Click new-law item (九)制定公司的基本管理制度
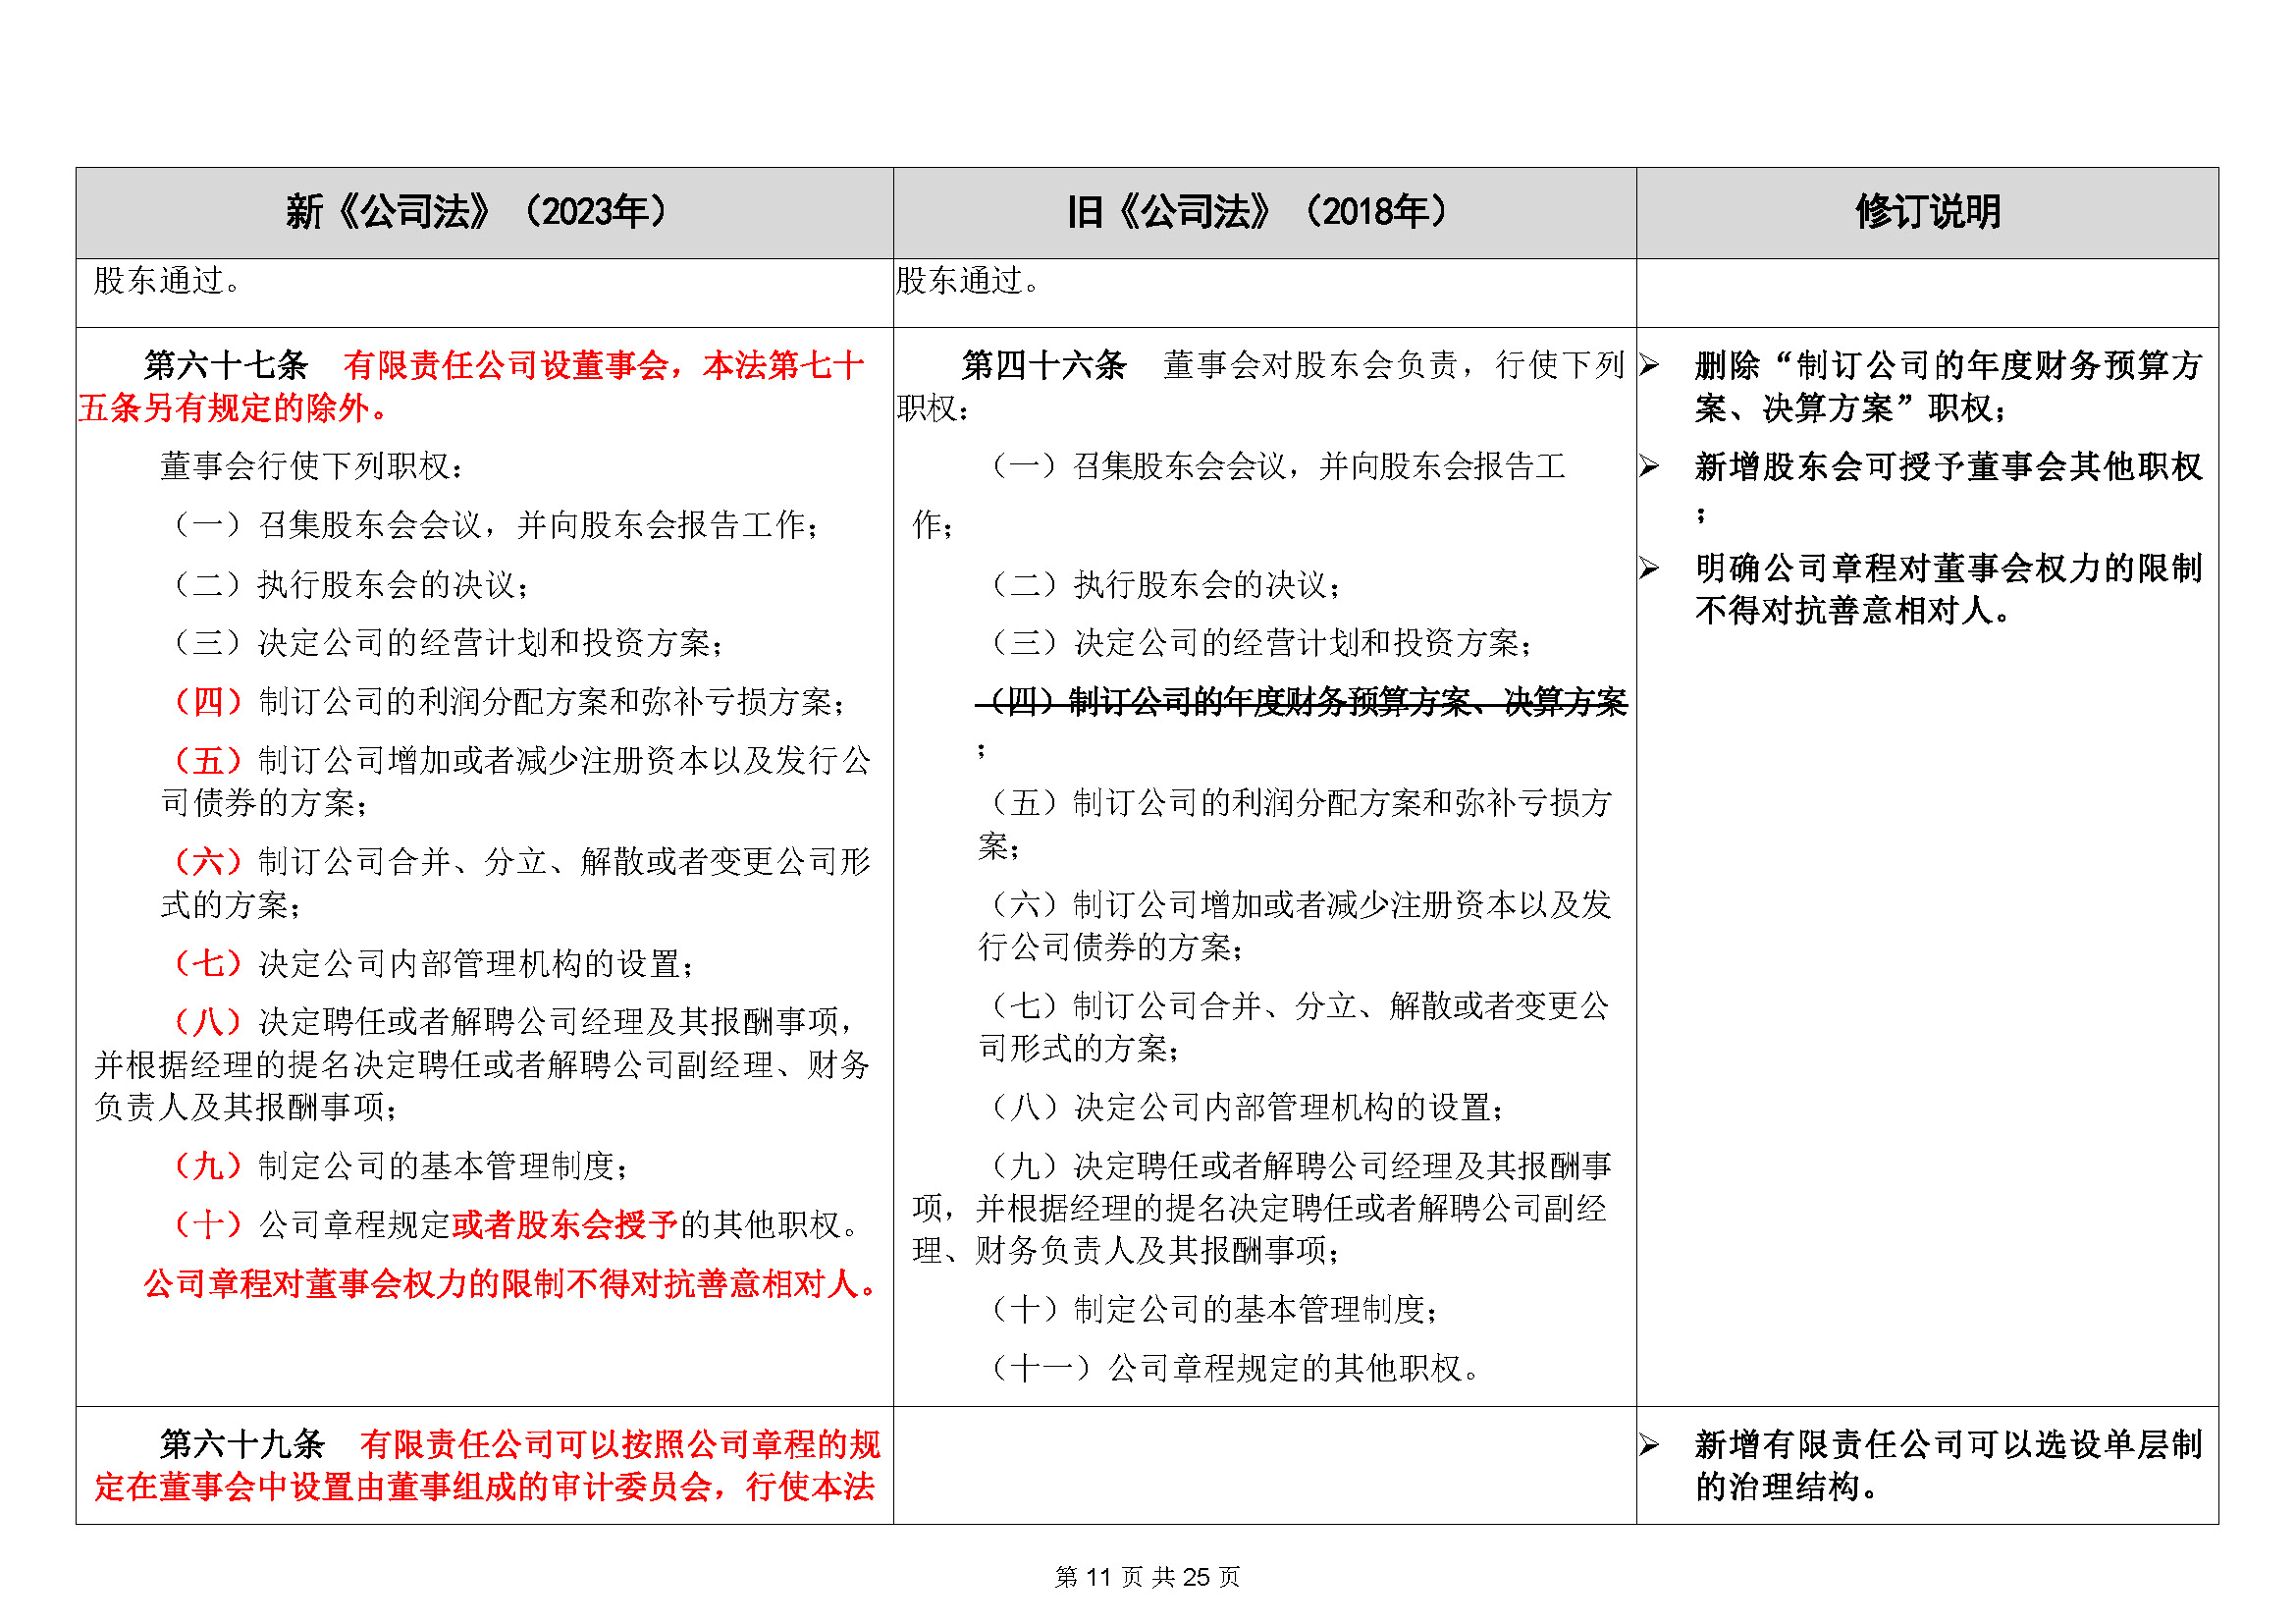The height and width of the screenshot is (1624, 2296). point(400,1166)
